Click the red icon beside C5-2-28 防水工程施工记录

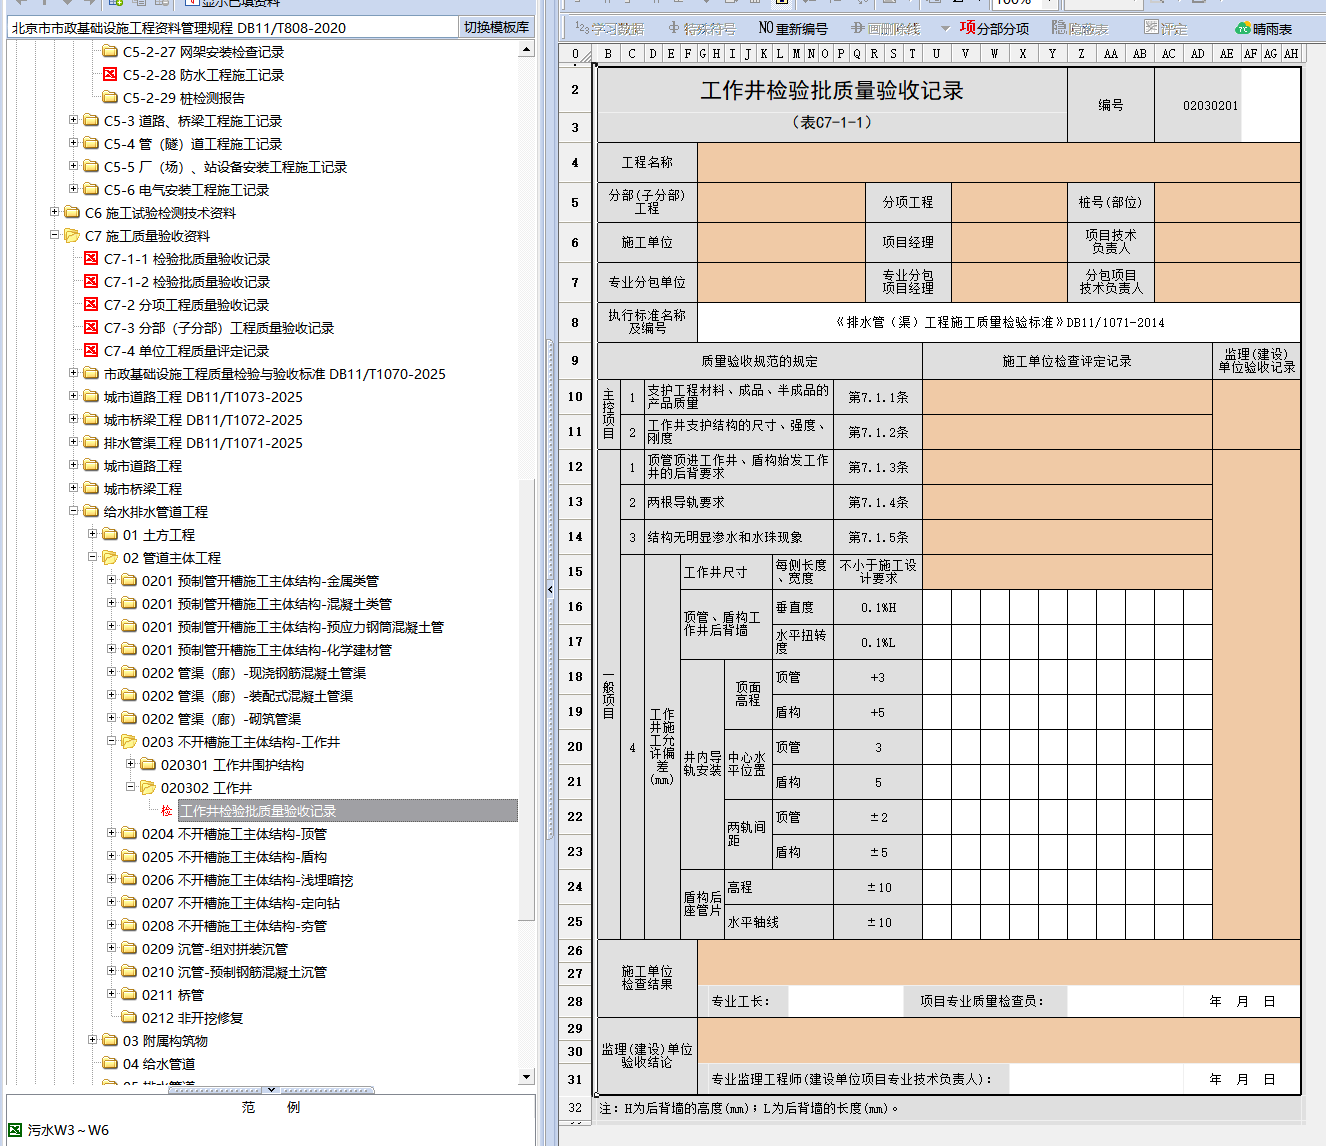pos(110,75)
